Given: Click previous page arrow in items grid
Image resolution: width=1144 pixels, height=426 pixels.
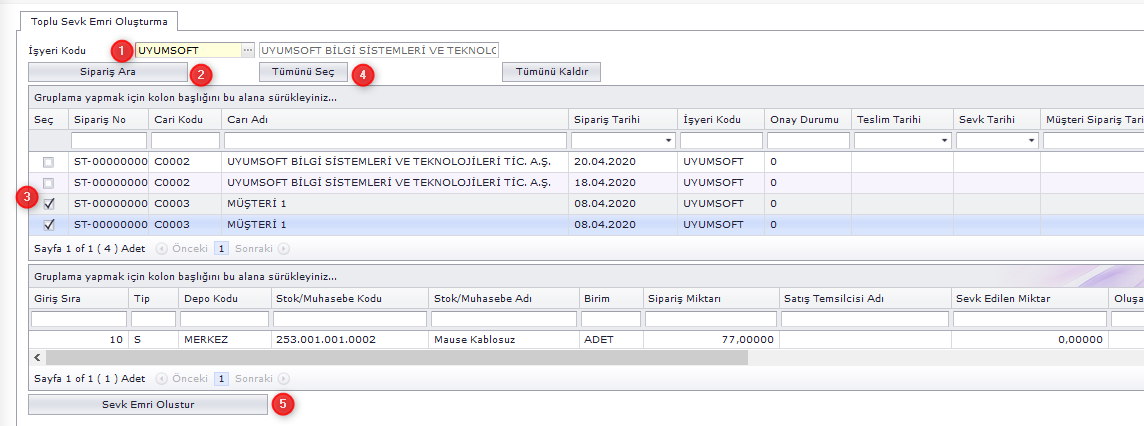Looking at the screenshot, I should (x=161, y=379).
